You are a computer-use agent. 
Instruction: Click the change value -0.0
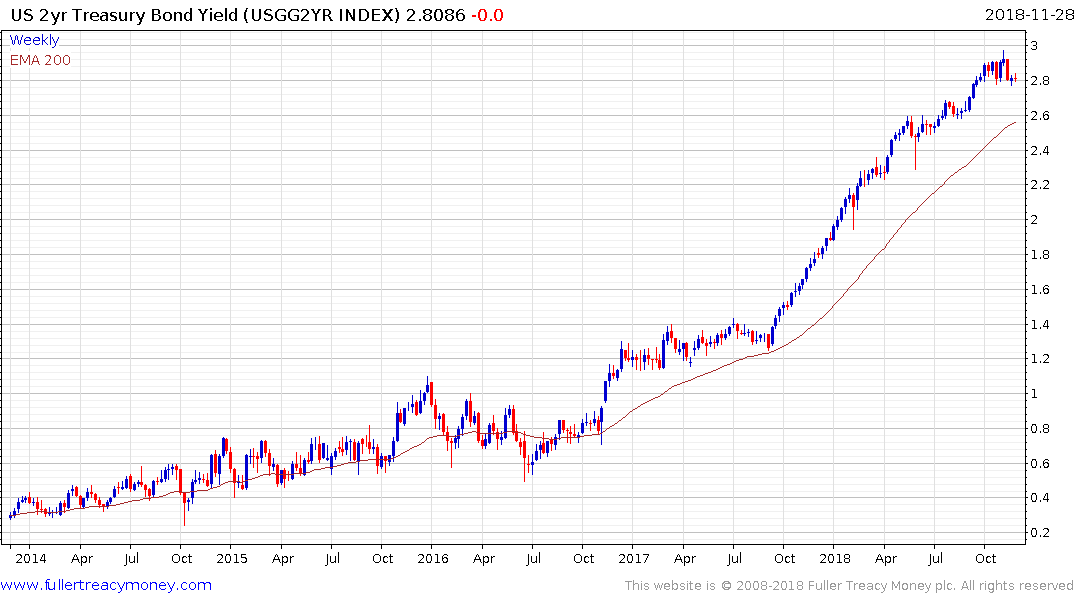tap(487, 15)
